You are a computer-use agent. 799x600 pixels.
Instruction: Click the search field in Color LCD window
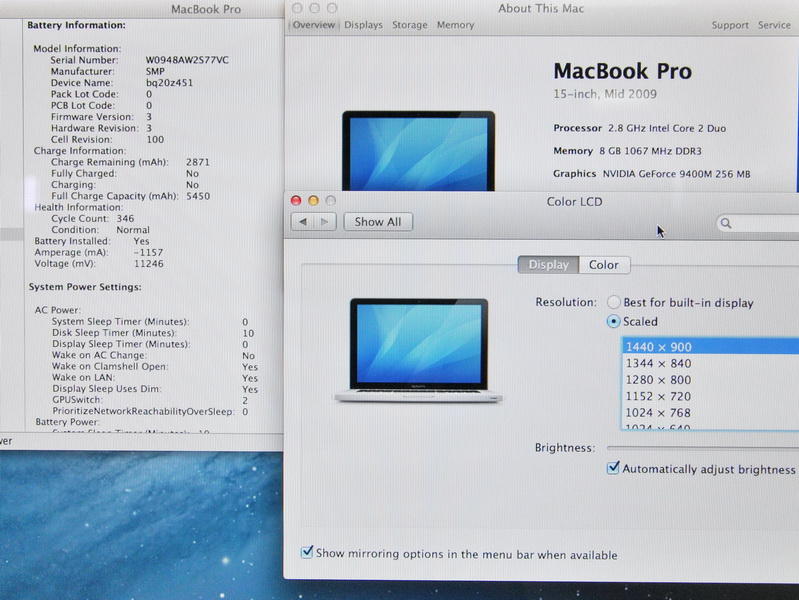click(x=758, y=223)
